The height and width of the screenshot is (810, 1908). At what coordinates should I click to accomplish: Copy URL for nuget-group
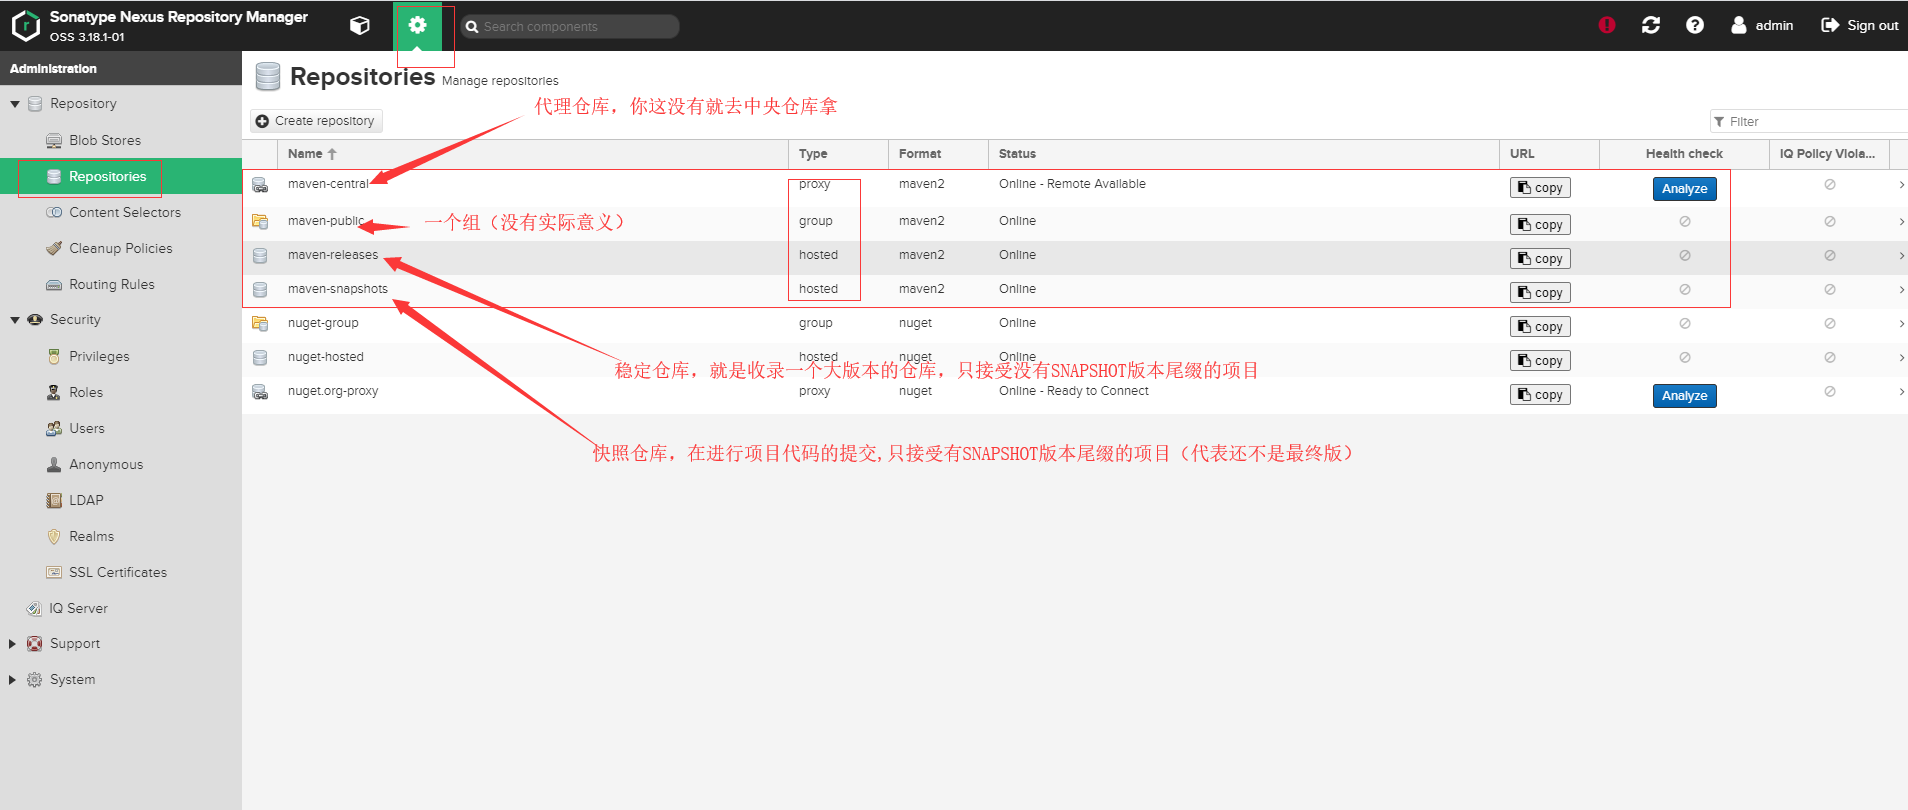(1540, 327)
